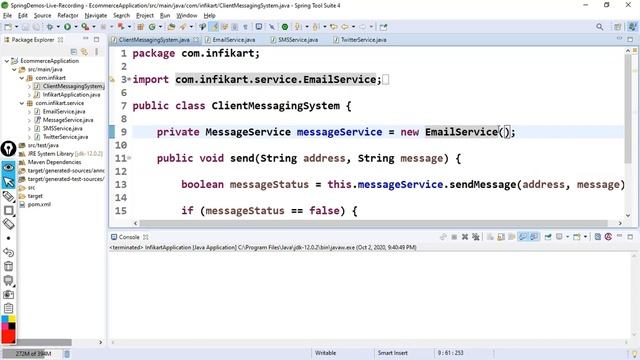Screen dimensions: 640x360
Task: Click the green Run button in toolbar
Action: click(67, 27)
